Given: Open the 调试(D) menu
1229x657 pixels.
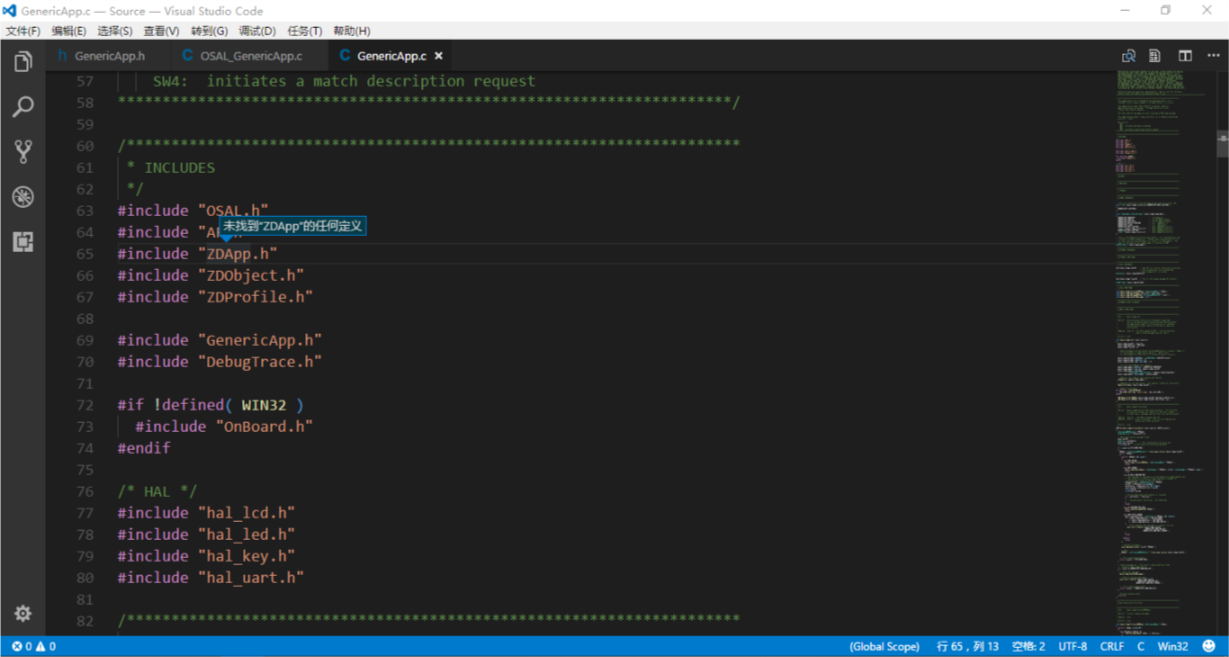Looking at the screenshot, I should click(x=257, y=30).
